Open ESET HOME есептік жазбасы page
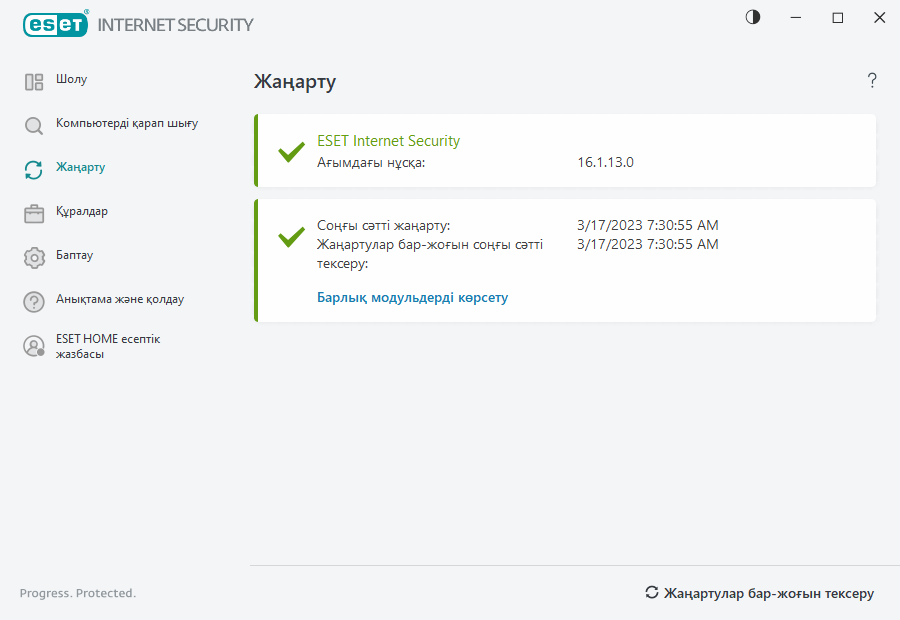The height and width of the screenshot is (620, 900). coord(108,346)
